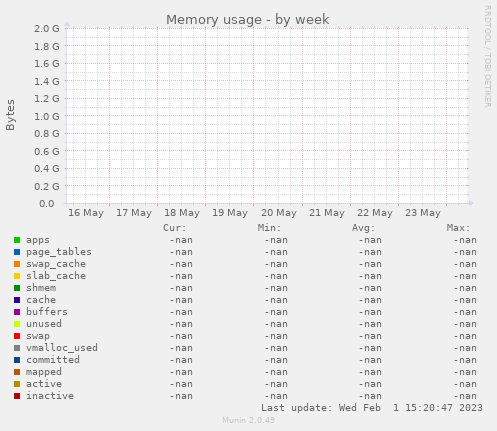Click the indigo cache legend swatch
497x431 pixels.
(17, 300)
